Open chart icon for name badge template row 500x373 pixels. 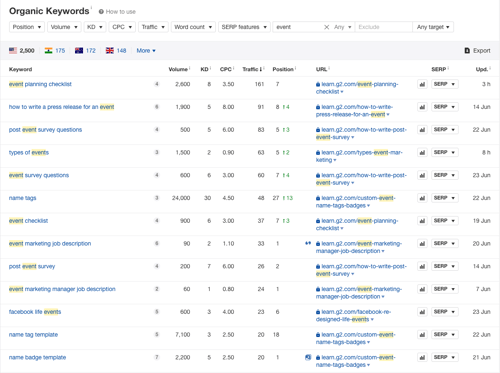click(422, 357)
